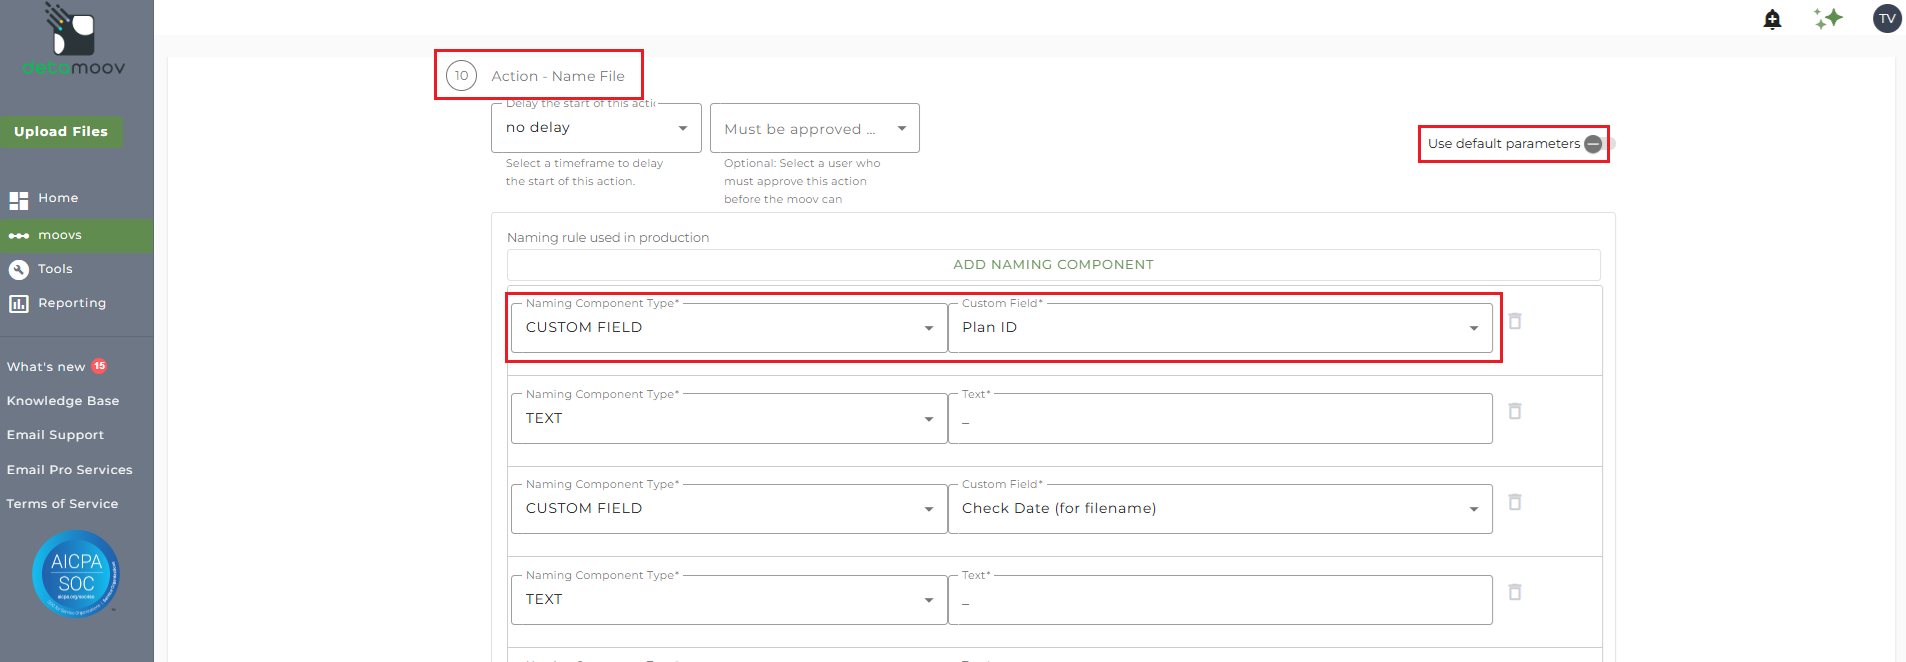The image size is (1906, 662).
Task: Go to Home in the sidebar
Action: (x=58, y=198)
